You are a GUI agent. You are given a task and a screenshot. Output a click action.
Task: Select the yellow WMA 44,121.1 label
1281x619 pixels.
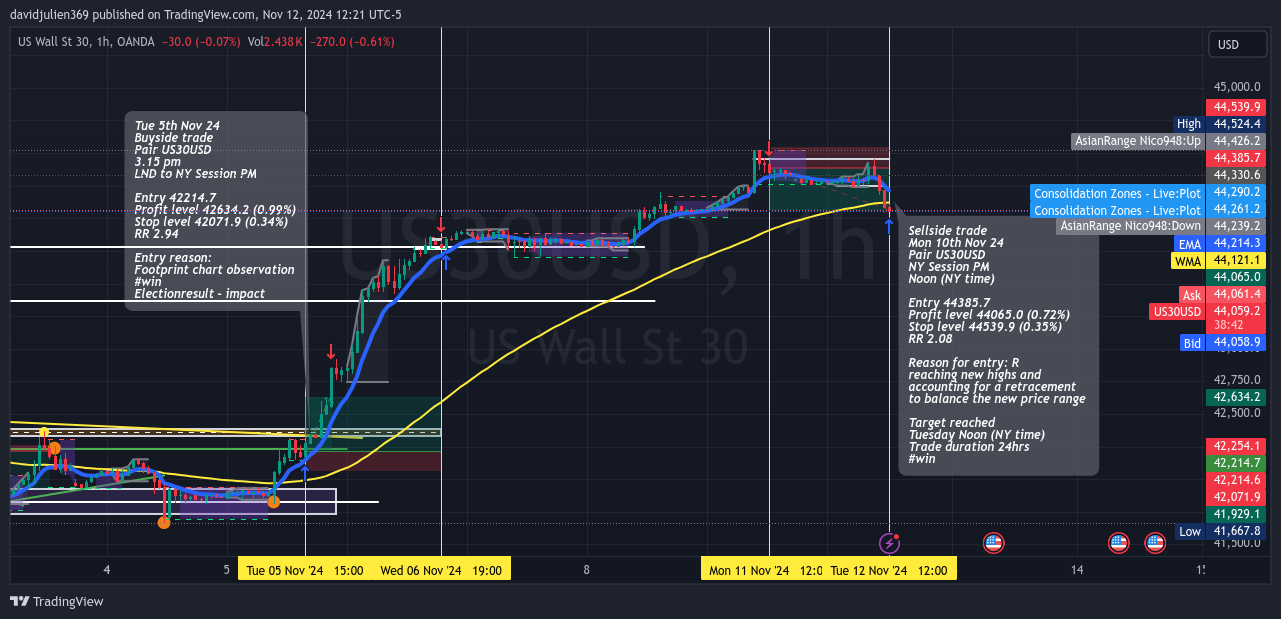pyautogui.click(x=1219, y=260)
